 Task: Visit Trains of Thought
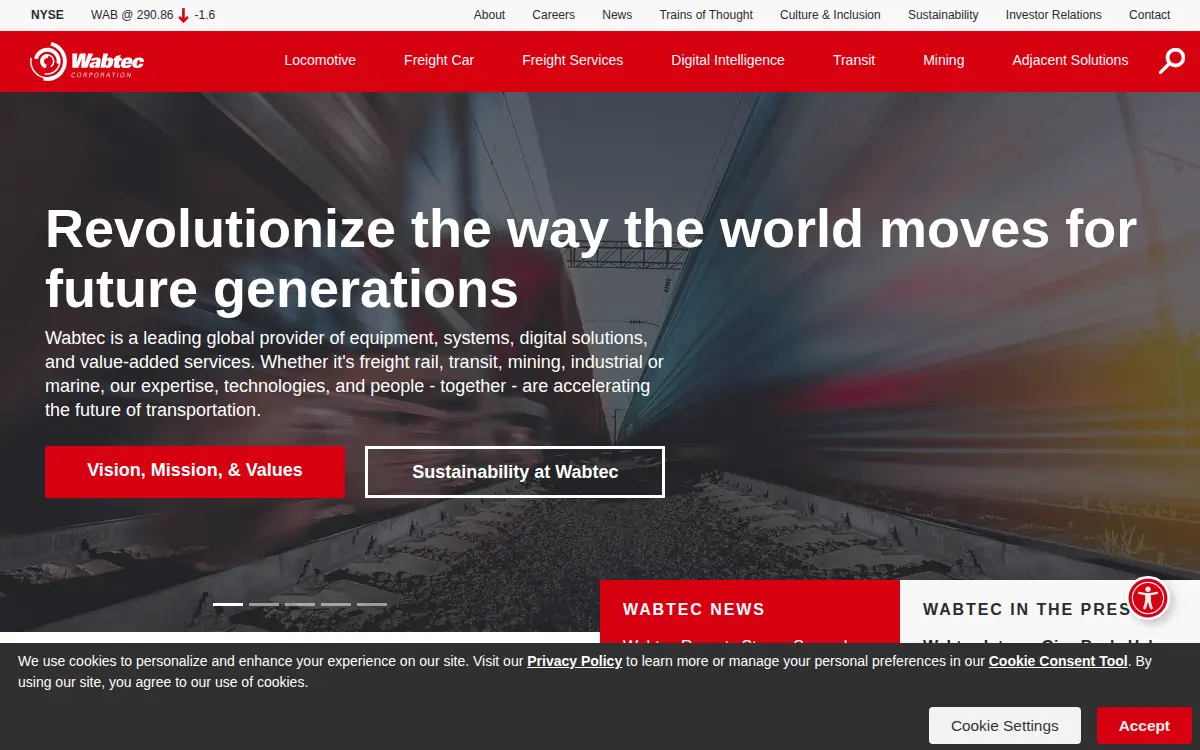pyautogui.click(x=706, y=15)
